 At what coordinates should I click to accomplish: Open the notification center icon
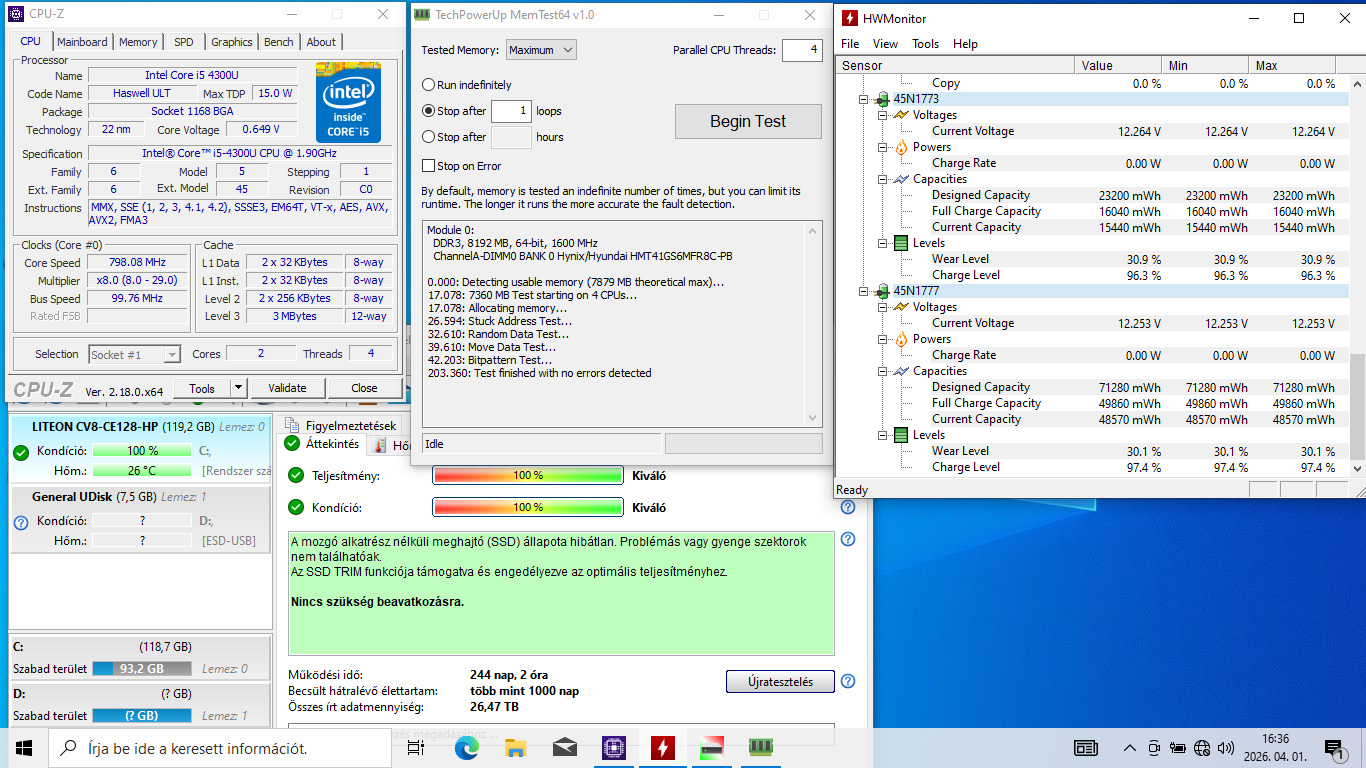1333,747
